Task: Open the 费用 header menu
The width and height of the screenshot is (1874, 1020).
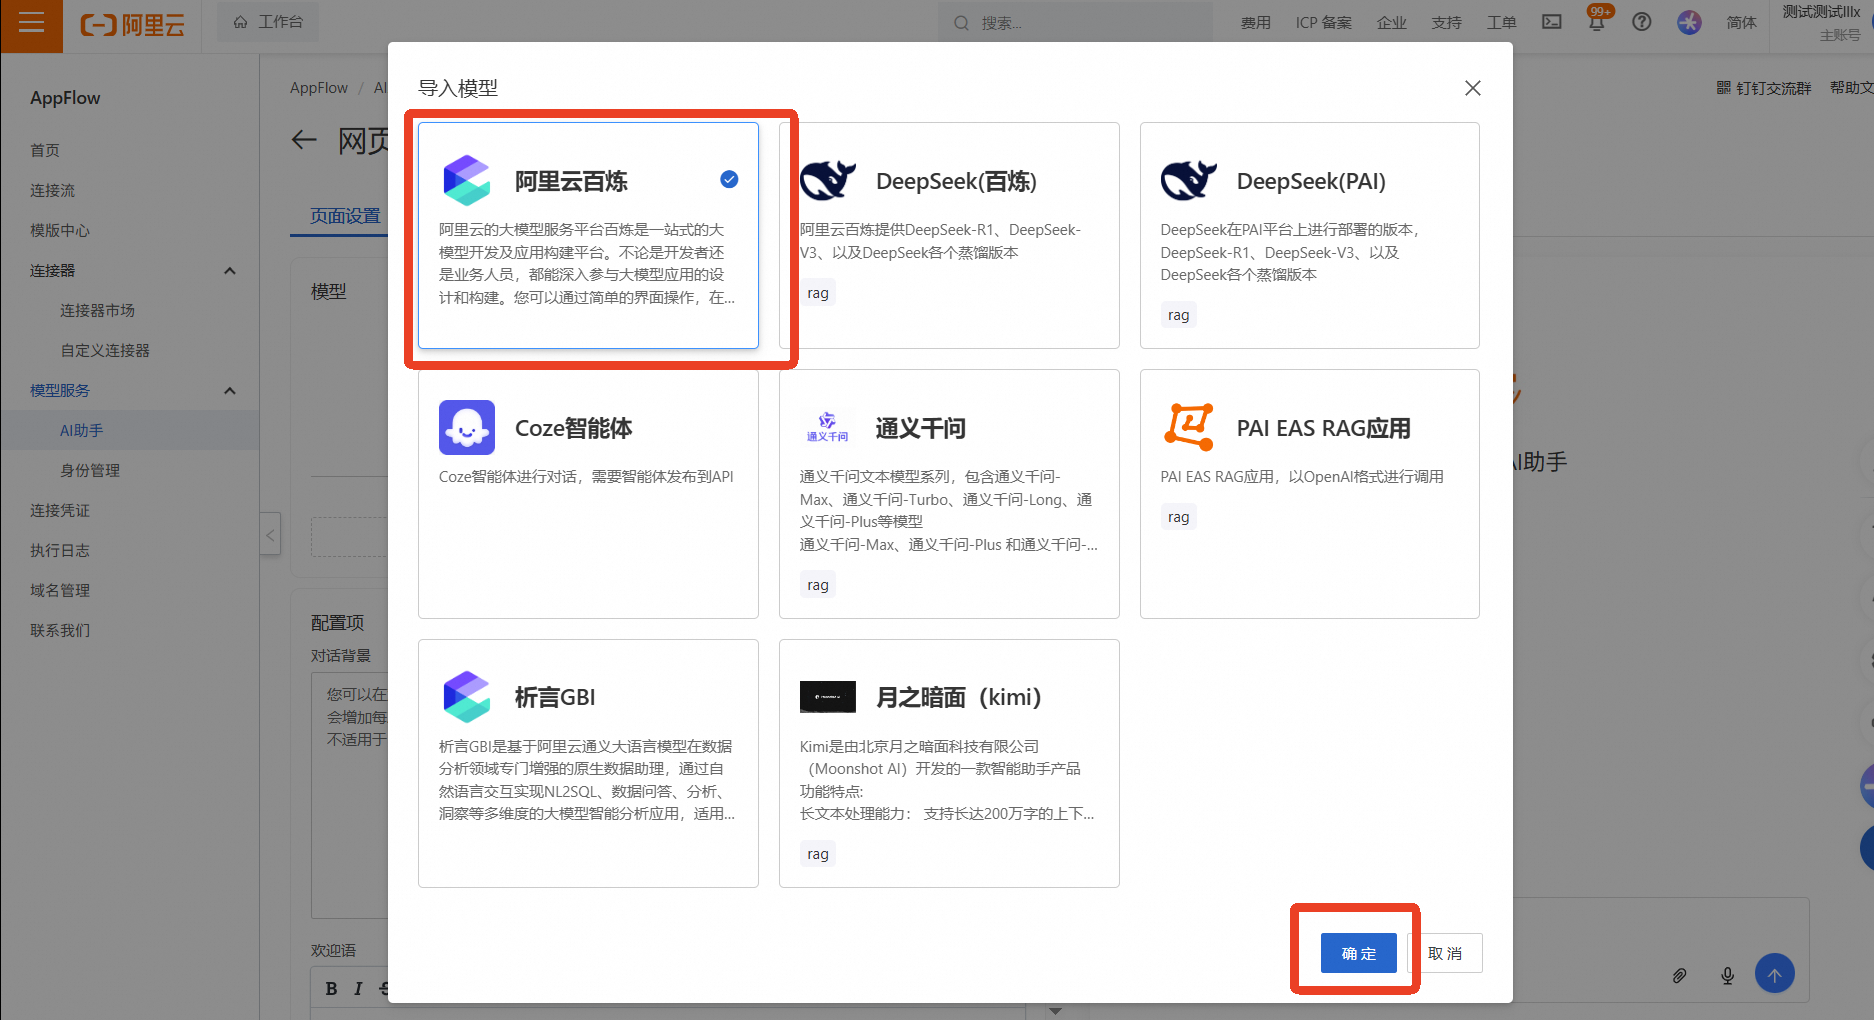Action: [1256, 22]
